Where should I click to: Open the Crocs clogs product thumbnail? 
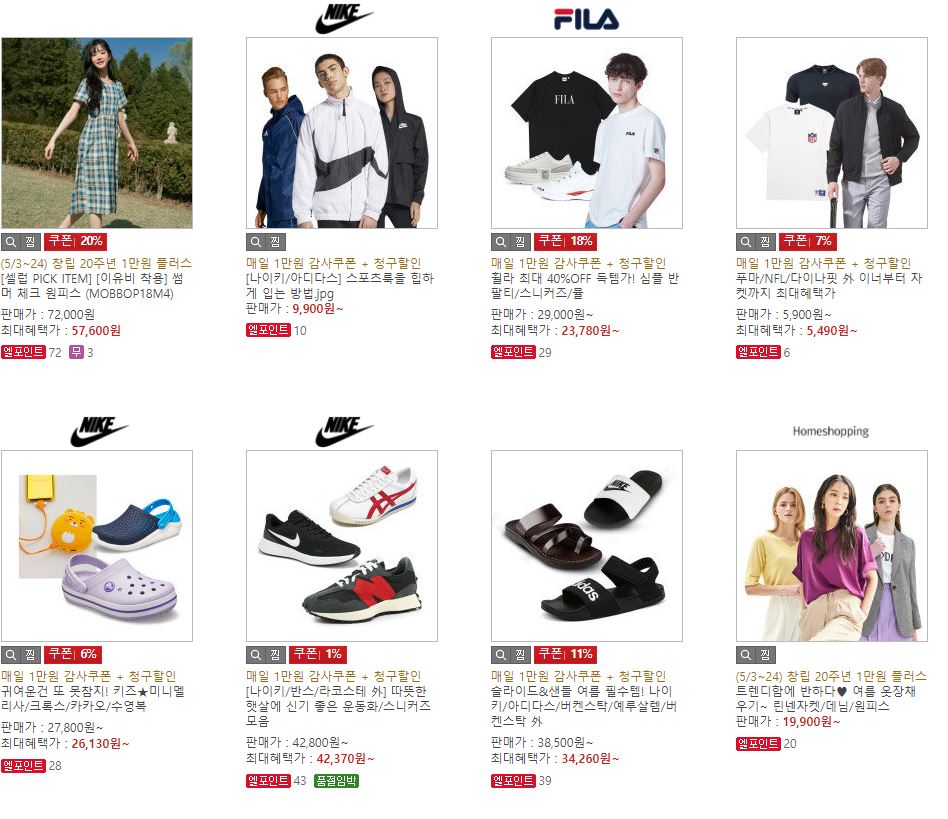pyautogui.click(x=97, y=546)
